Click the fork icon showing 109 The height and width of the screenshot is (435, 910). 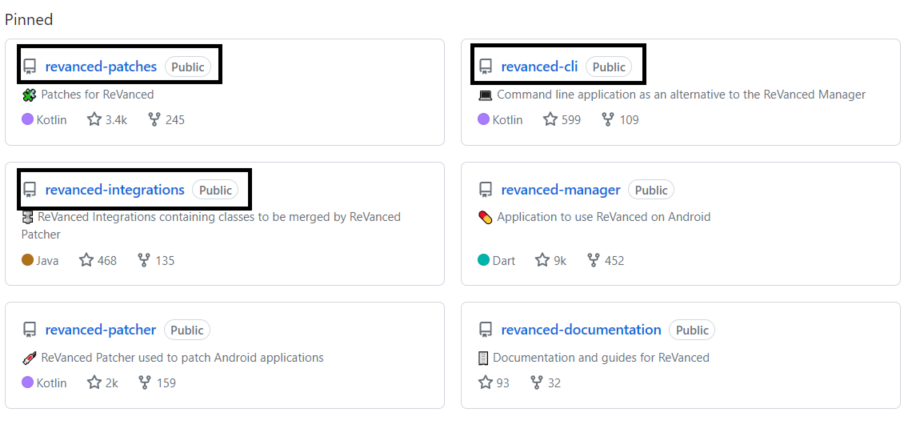[x=608, y=119]
